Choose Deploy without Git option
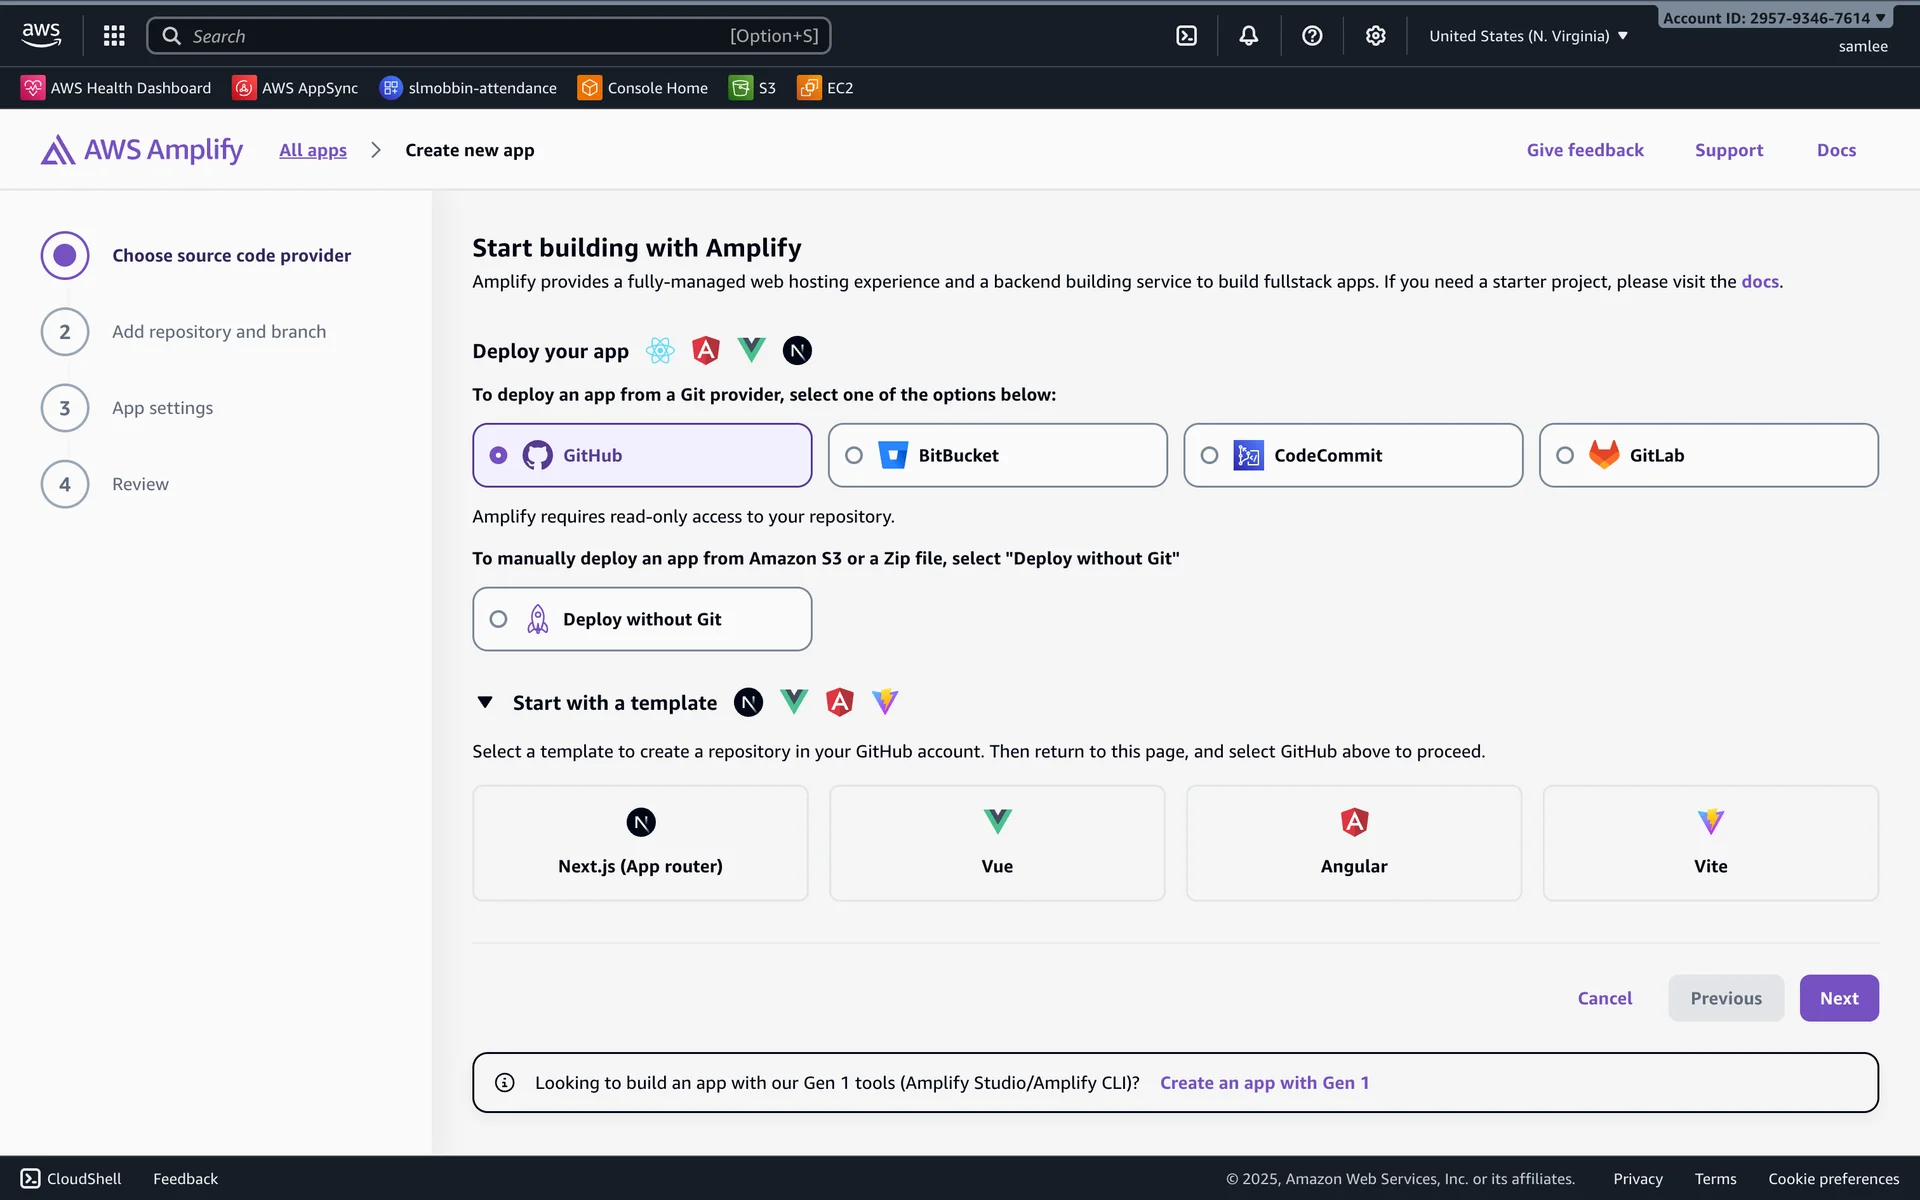Viewport: 1920px width, 1200px height. (641, 619)
